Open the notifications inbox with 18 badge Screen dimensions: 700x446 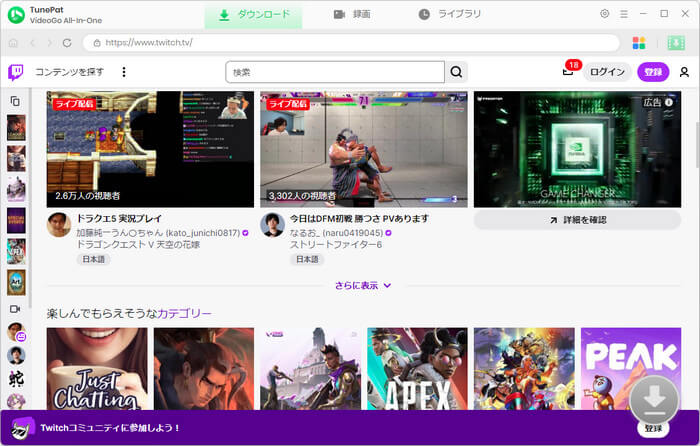pyautogui.click(x=568, y=71)
